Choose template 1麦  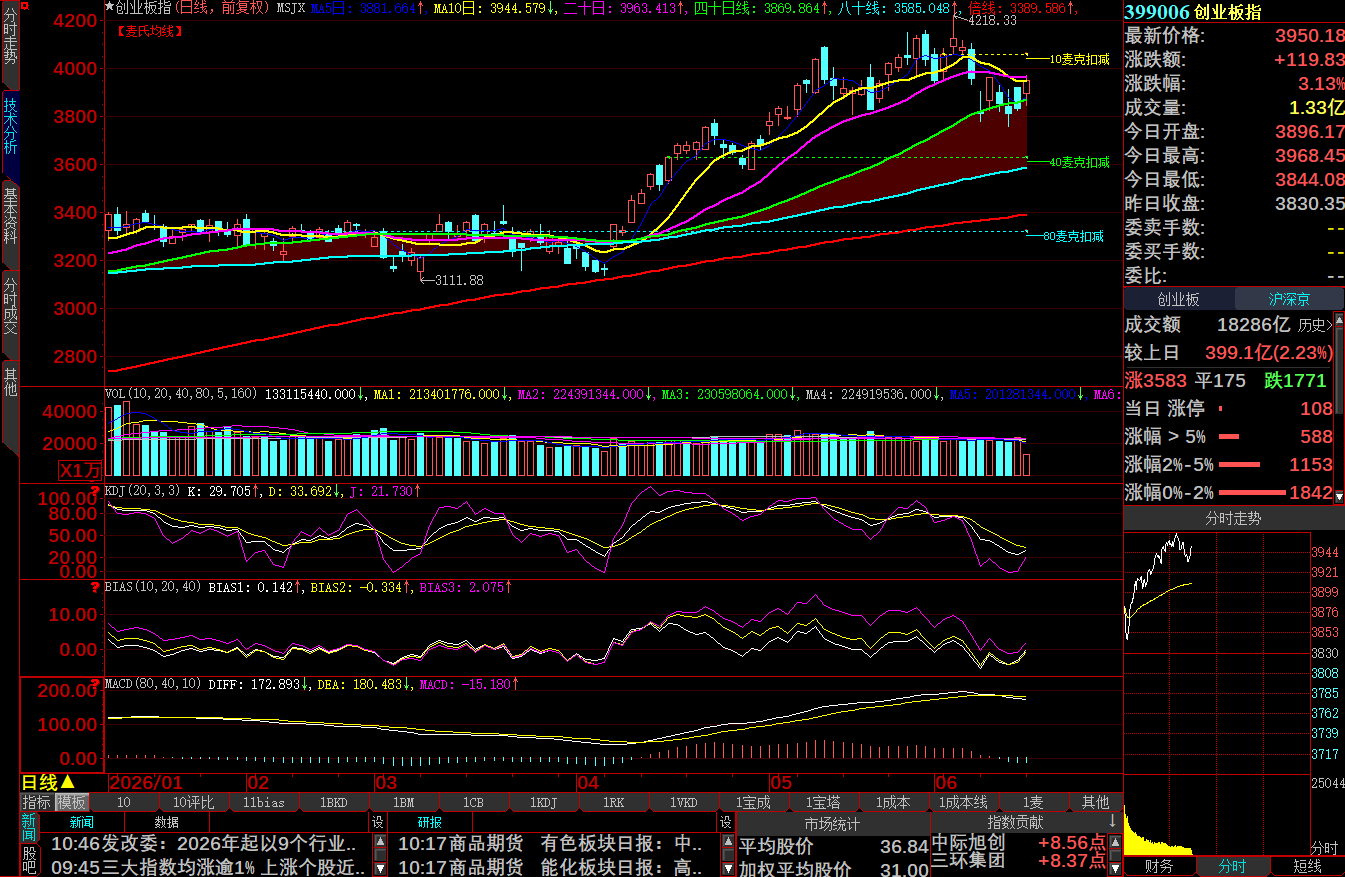[x=1033, y=802]
